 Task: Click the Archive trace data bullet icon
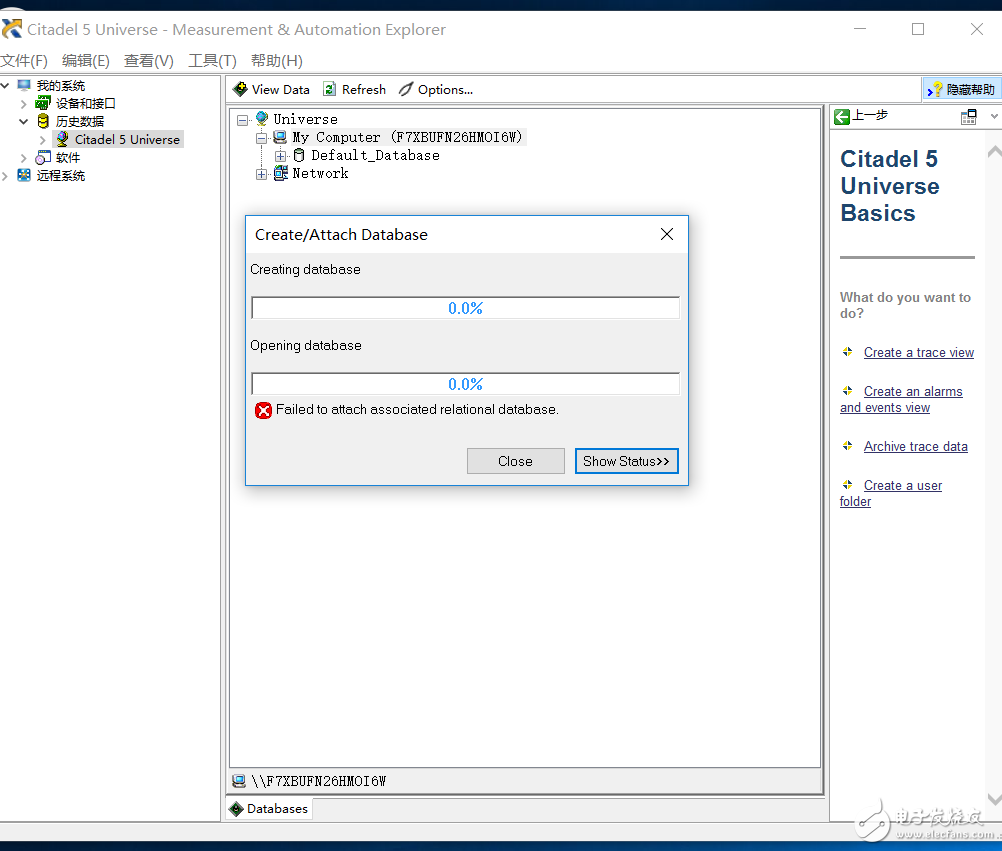tap(847, 445)
